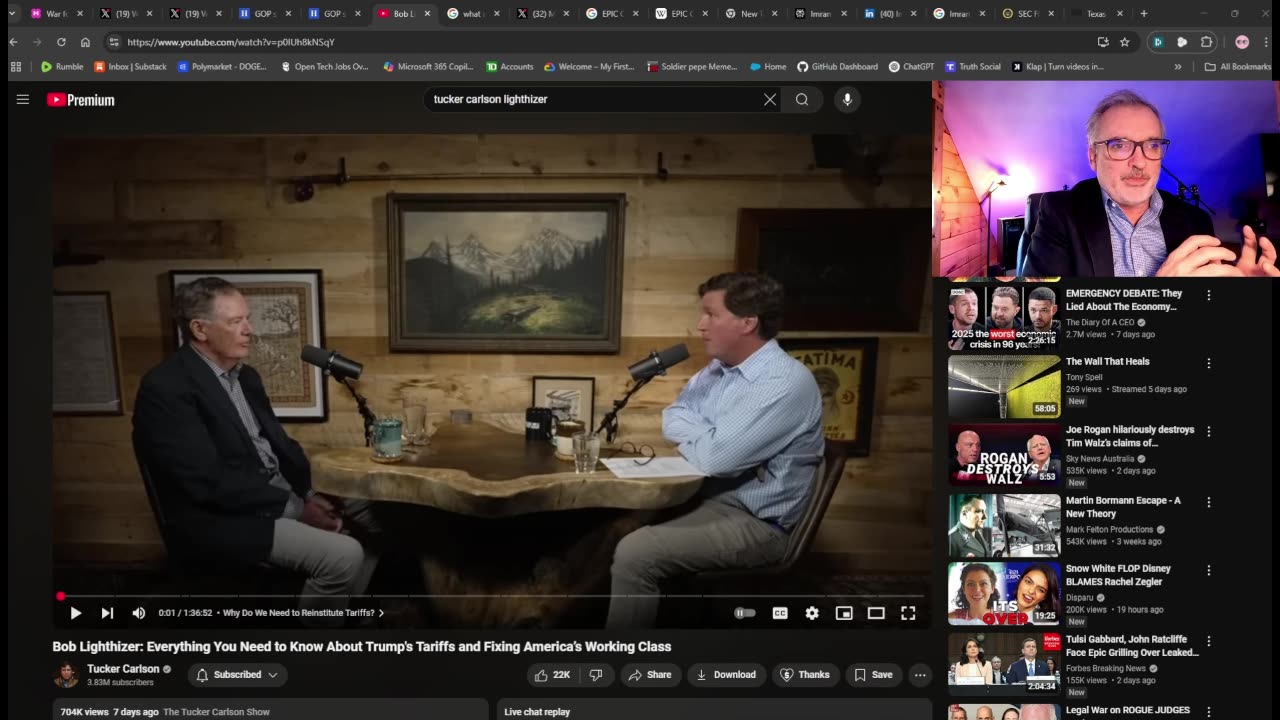Open 'EMERGENCY DEBATE' video thumbnail
The height and width of the screenshot is (720, 1280).
[x=1004, y=318]
